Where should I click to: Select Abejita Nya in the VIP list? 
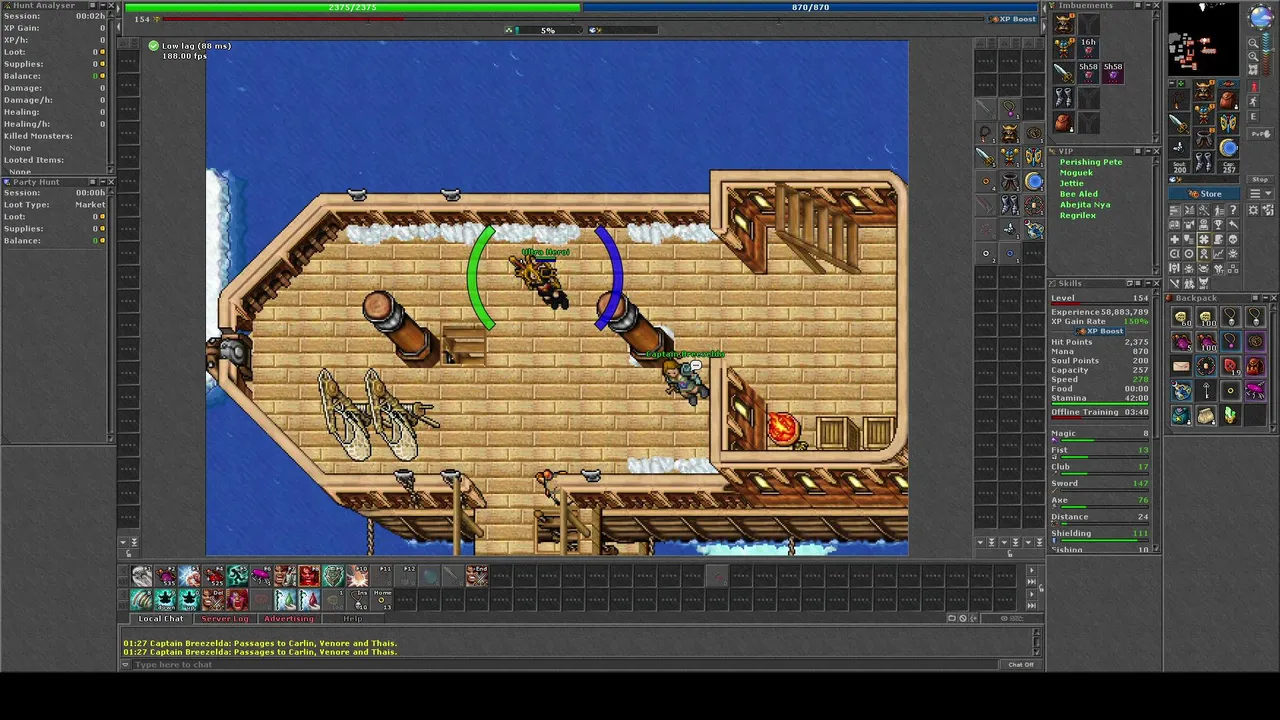point(1085,205)
